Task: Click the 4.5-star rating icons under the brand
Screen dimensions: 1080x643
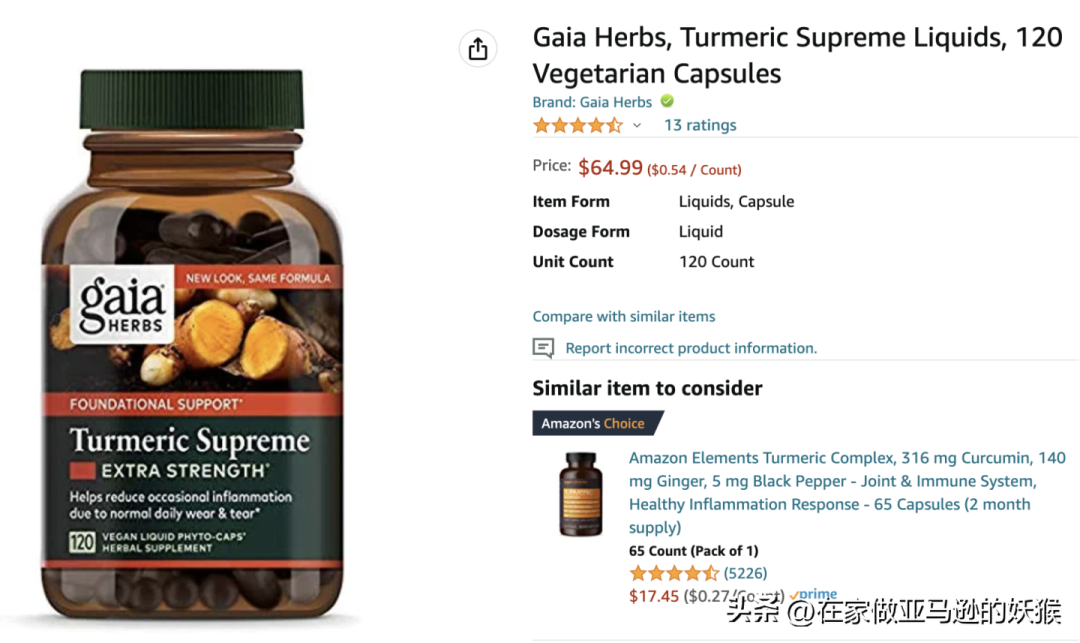Action: [x=578, y=125]
